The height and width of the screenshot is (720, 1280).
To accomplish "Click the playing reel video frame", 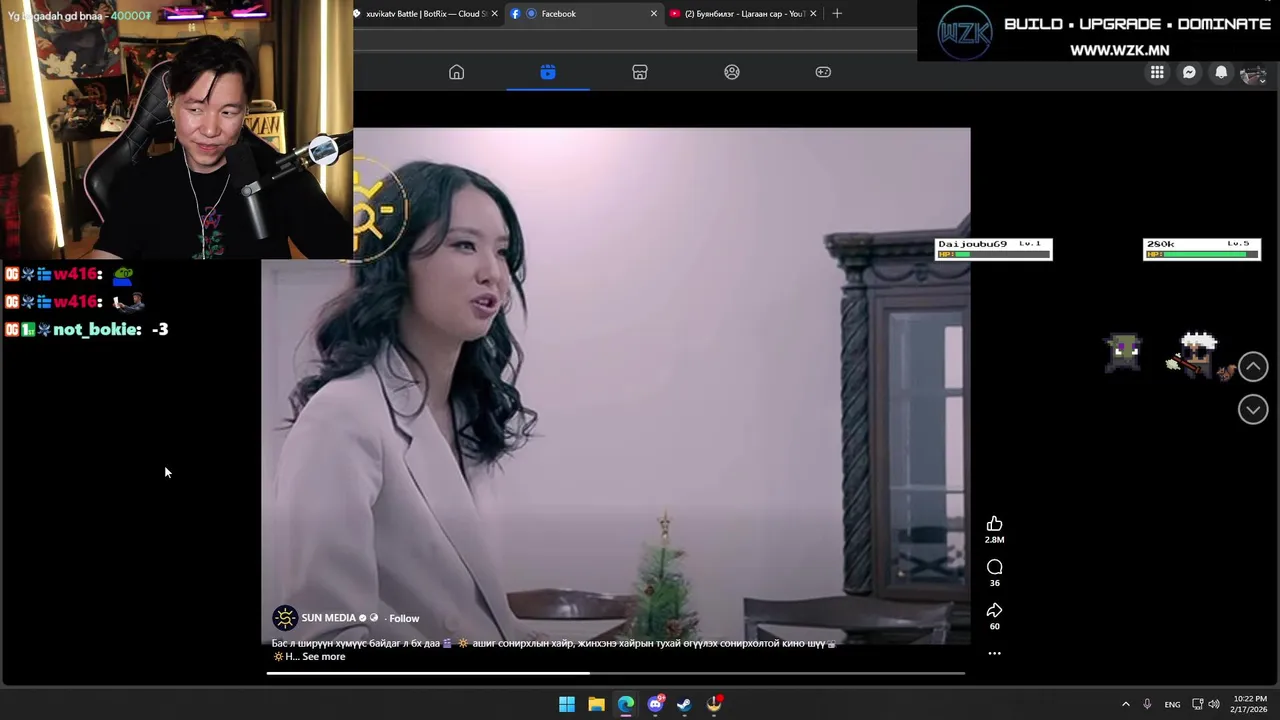I will pos(616,386).
